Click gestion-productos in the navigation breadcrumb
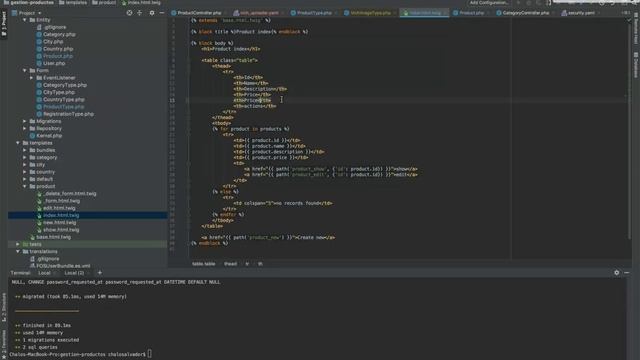 [32, 3]
